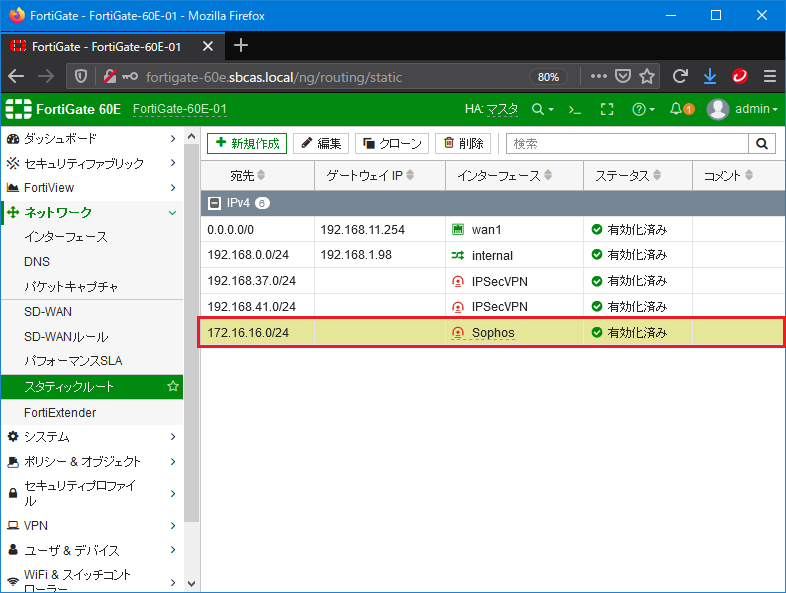Viewport: 786px width, 593px height.
Task: Click the 80% zoom level indicator
Action: [x=548, y=77]
